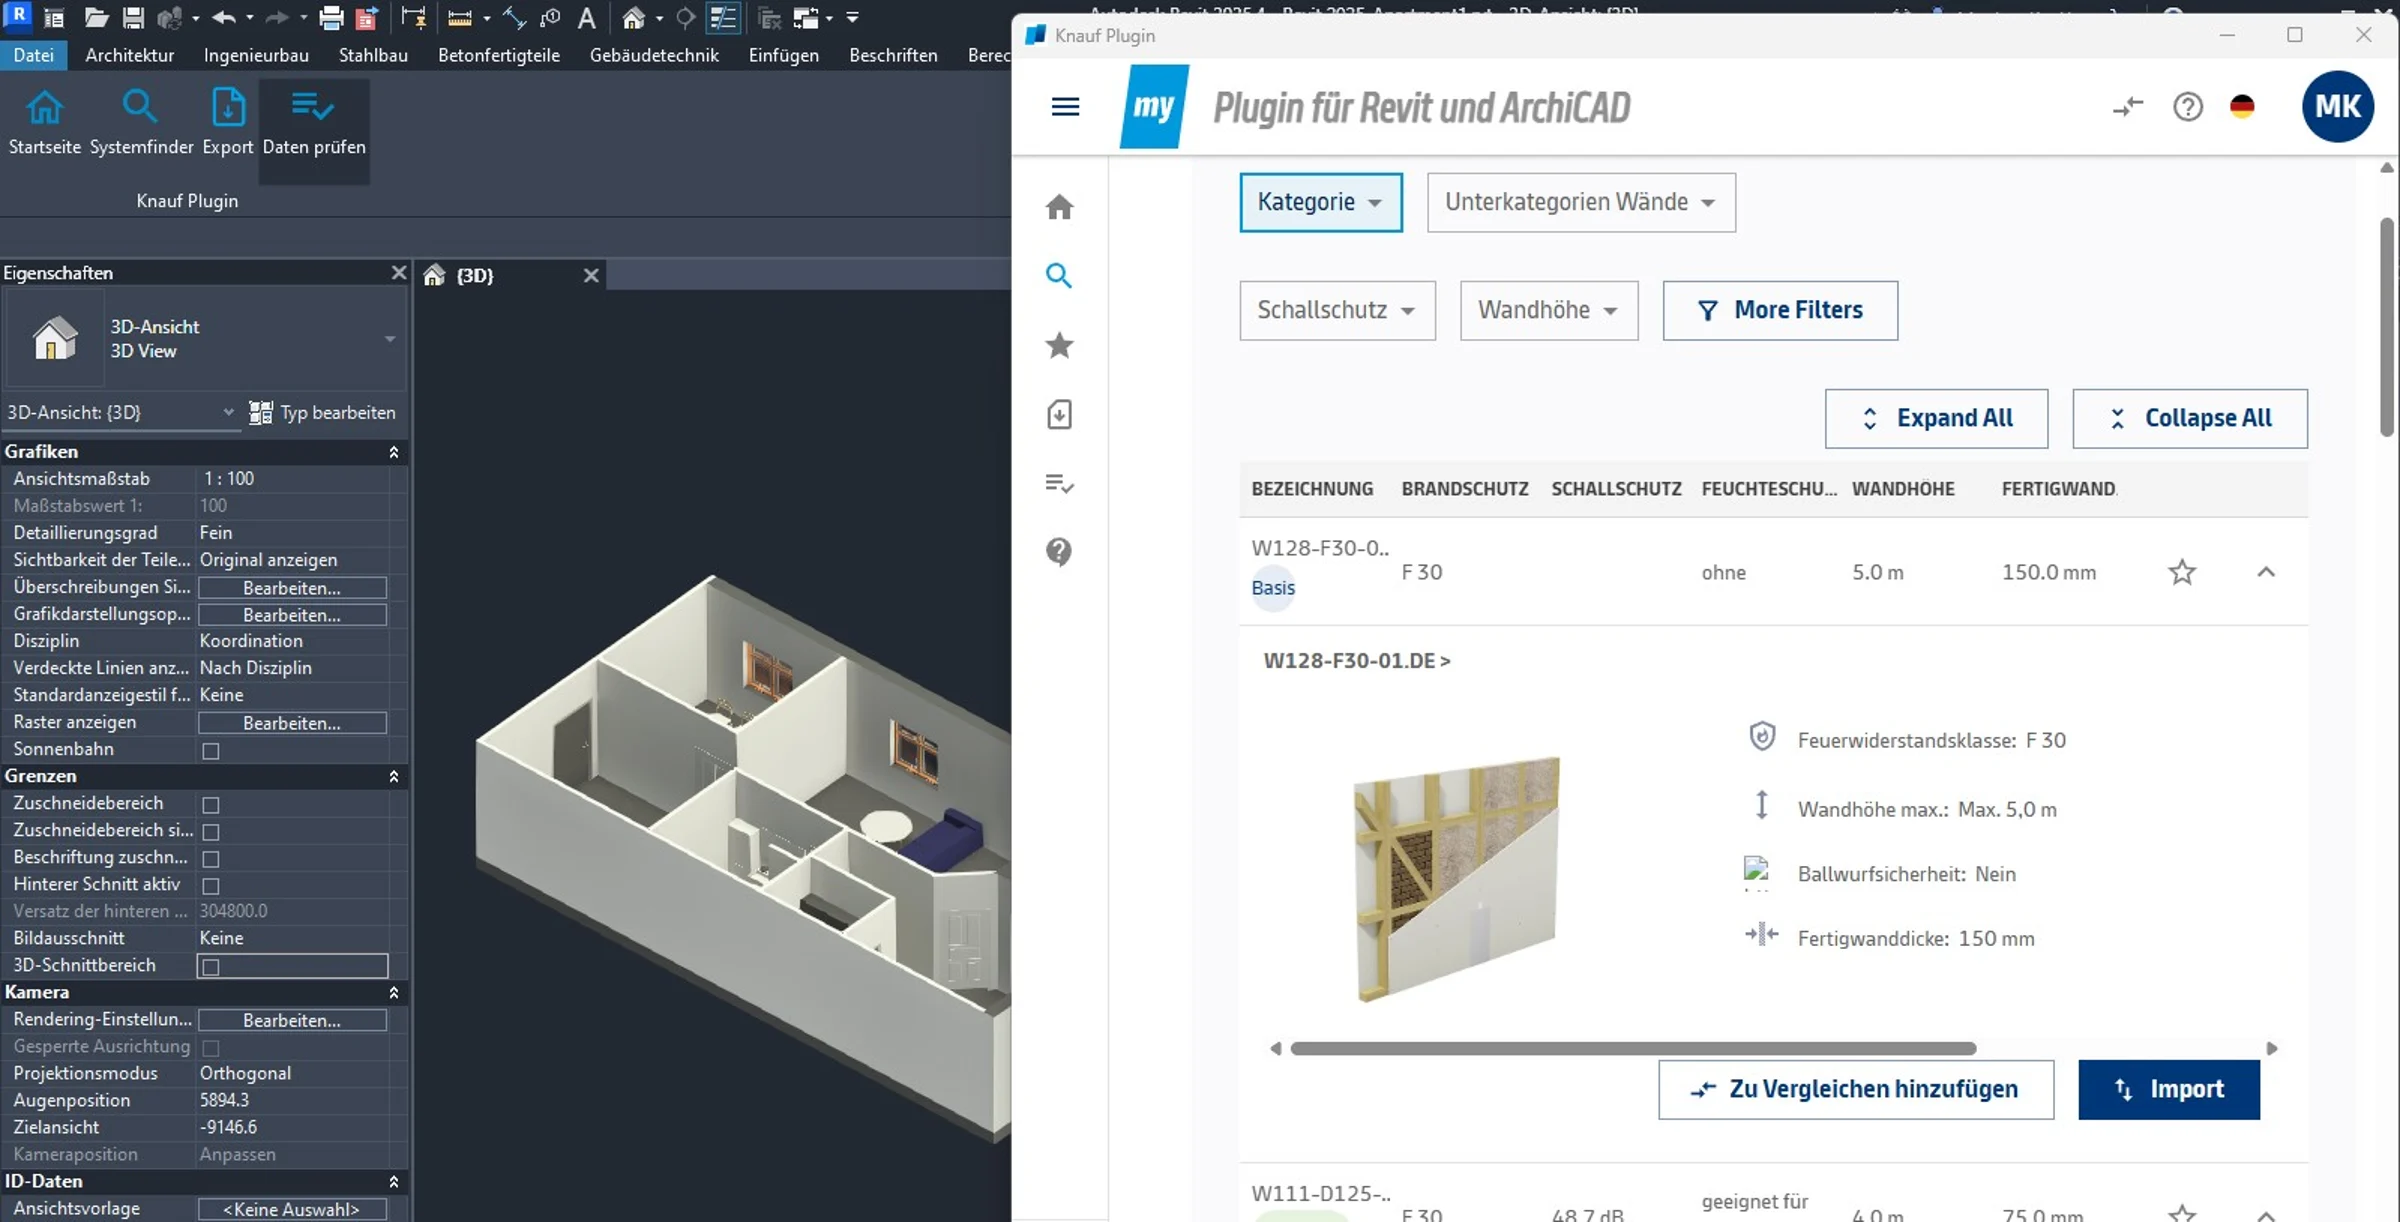
Task: Switch to the Architektur ribbon tab
Action: coord(129,55)
